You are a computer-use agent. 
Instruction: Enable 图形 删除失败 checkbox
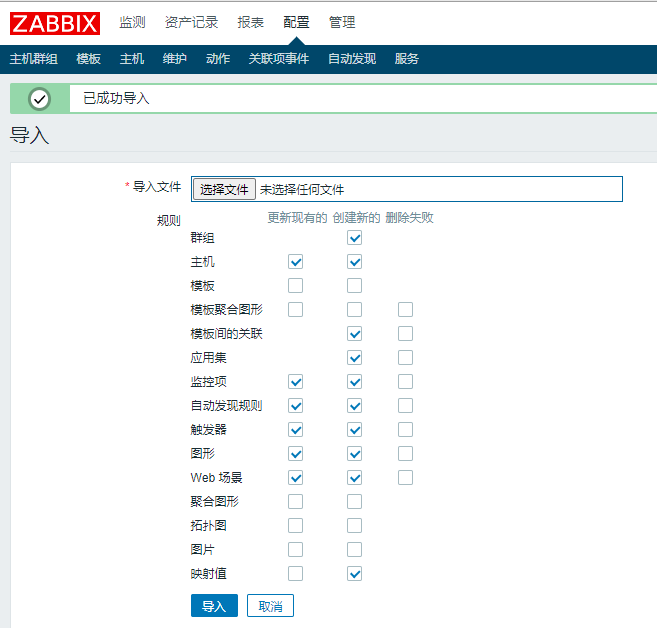tap(405, 453)
